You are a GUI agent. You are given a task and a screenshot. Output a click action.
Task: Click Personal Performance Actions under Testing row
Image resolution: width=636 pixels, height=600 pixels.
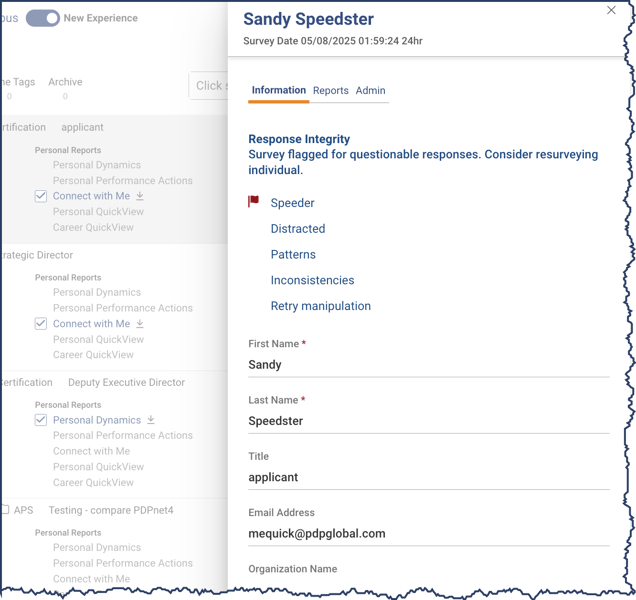[123, 563]
